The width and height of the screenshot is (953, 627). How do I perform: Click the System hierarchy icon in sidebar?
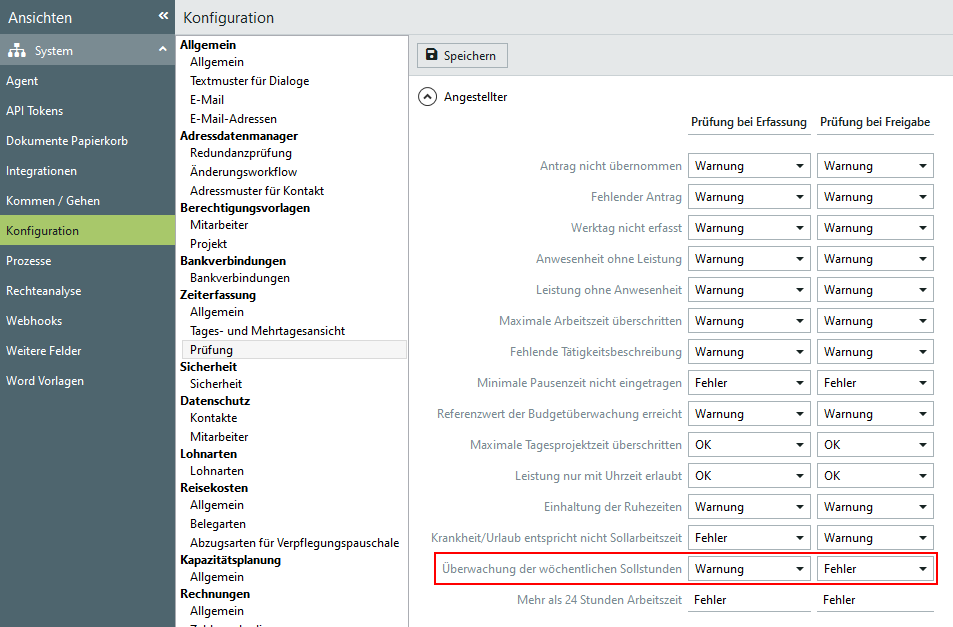click(x=16, y=51)
